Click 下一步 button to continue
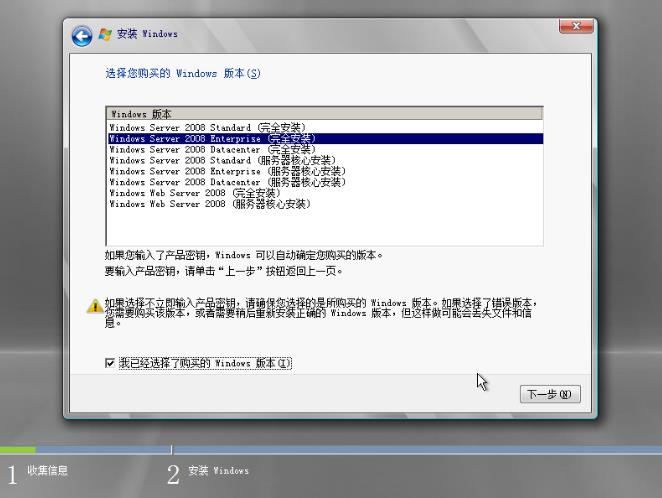The height and width of the screenshot is (498, 662). [x=549, y=394]
